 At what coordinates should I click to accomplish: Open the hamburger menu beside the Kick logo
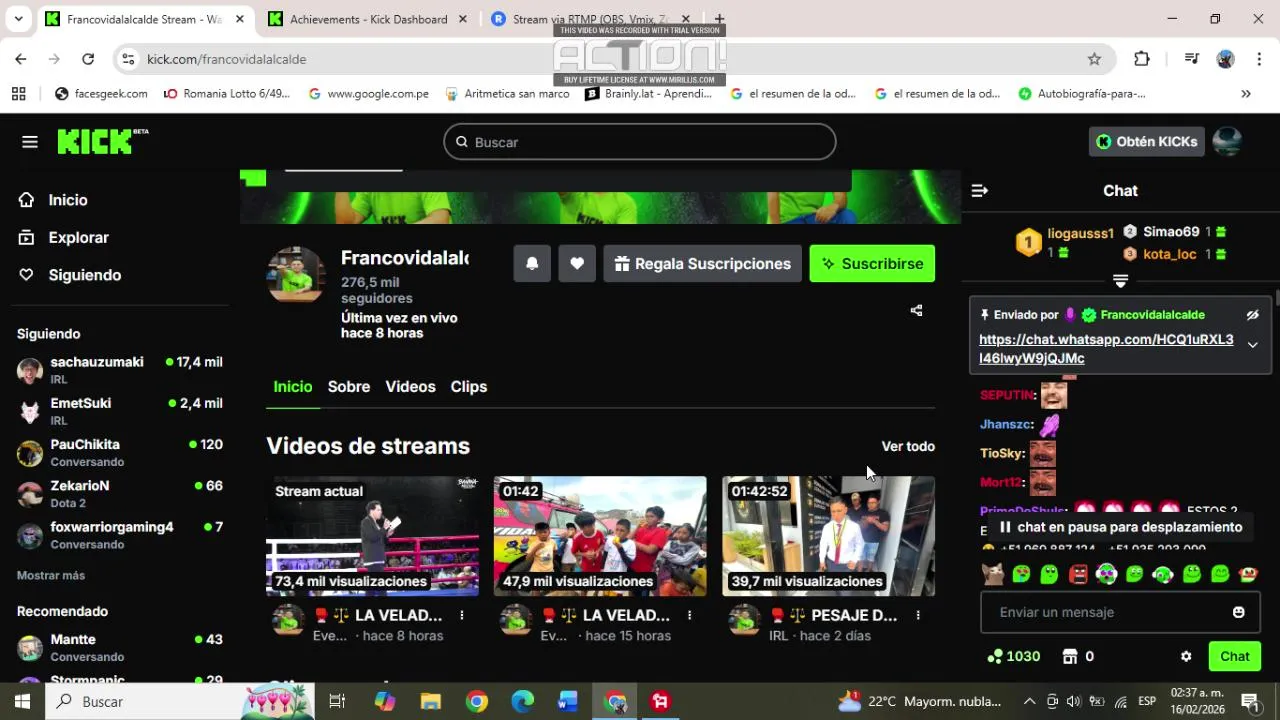pos(30,142)
